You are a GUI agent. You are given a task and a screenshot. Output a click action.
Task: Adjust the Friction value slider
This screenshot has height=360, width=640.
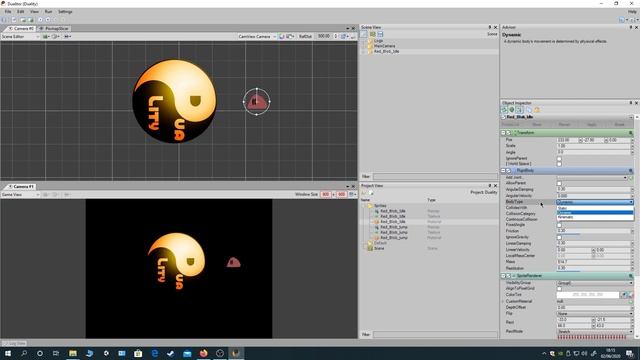click(594, 231)
